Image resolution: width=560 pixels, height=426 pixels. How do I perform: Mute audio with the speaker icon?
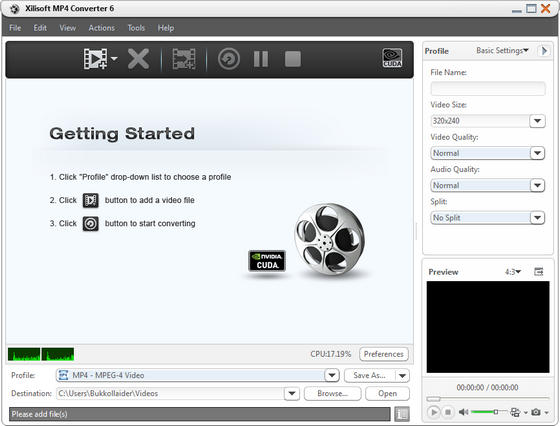click(x=463, y=412)
